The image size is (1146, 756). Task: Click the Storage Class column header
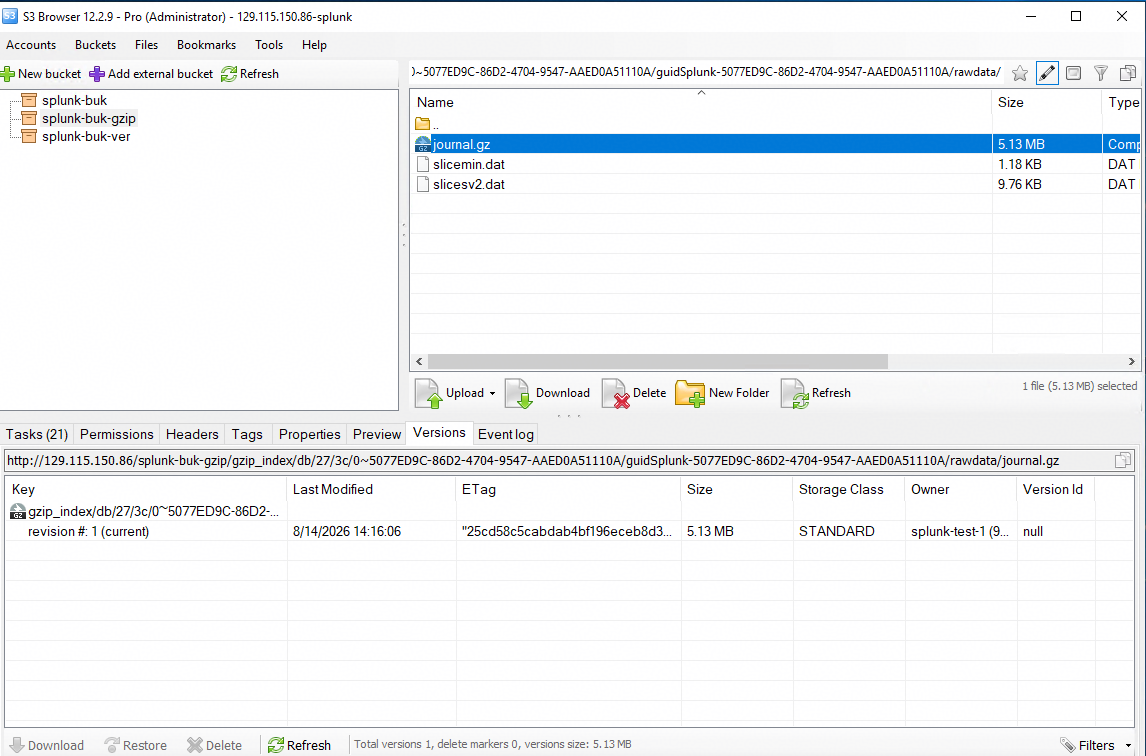click(x=849, y=489)
